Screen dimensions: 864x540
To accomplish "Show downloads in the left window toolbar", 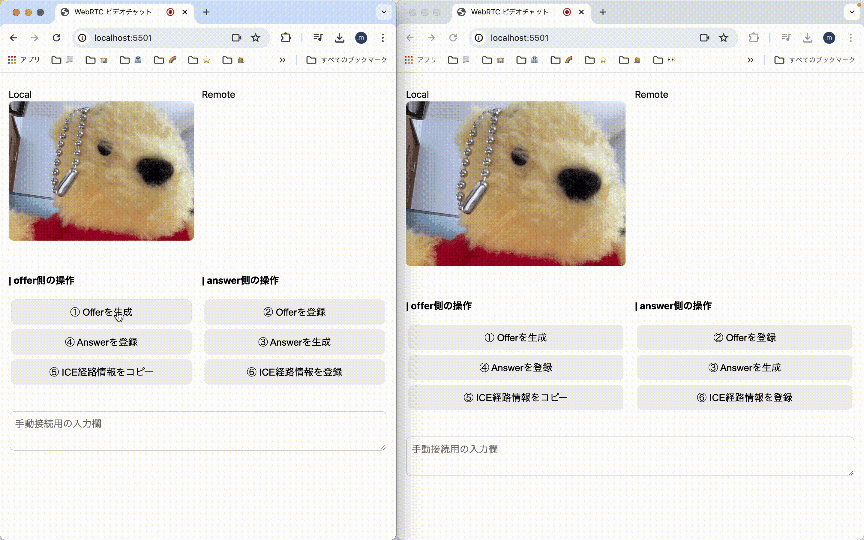I will [x=339, y=38].
